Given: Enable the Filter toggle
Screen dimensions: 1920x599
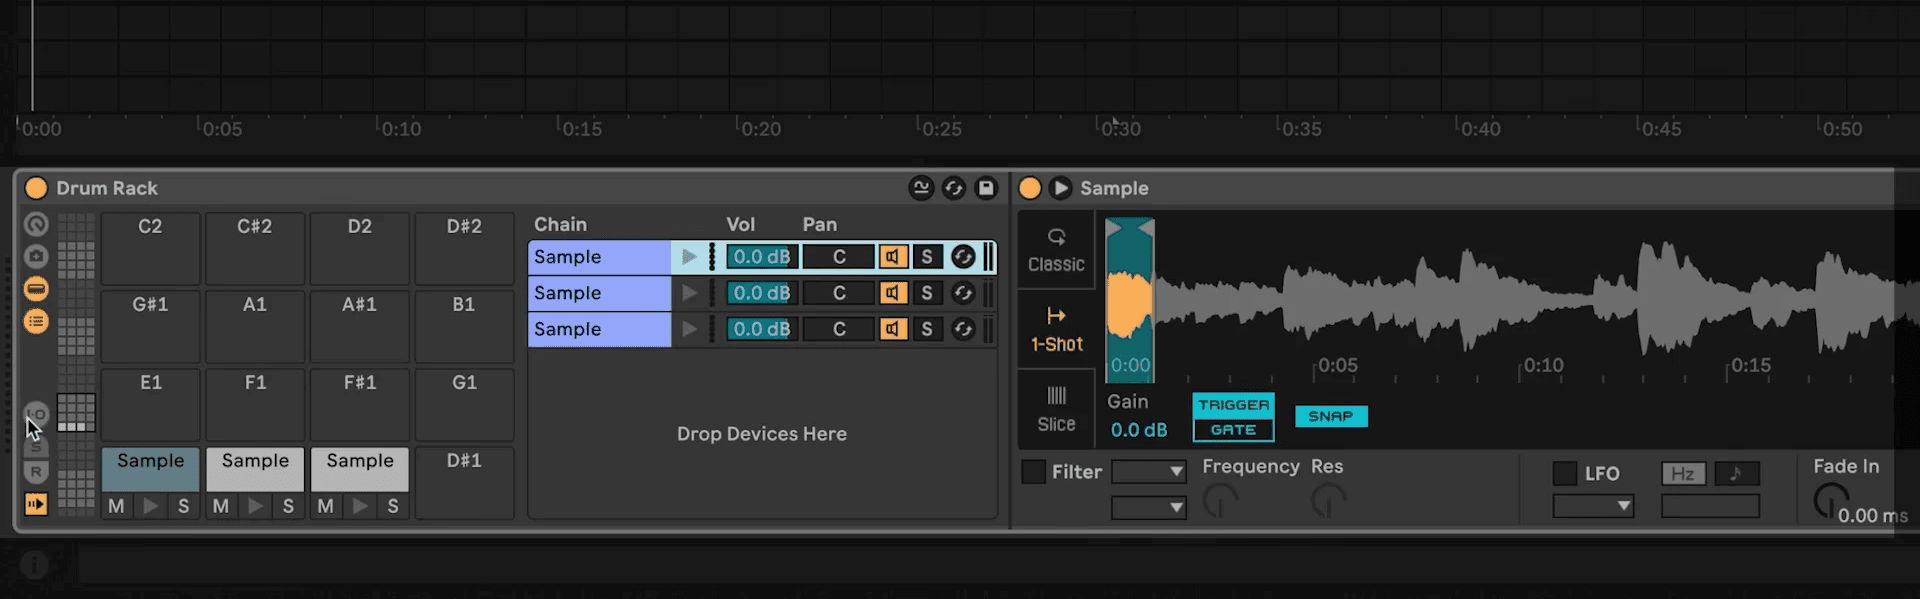Looking at the screenshot, I should 1033,472.
